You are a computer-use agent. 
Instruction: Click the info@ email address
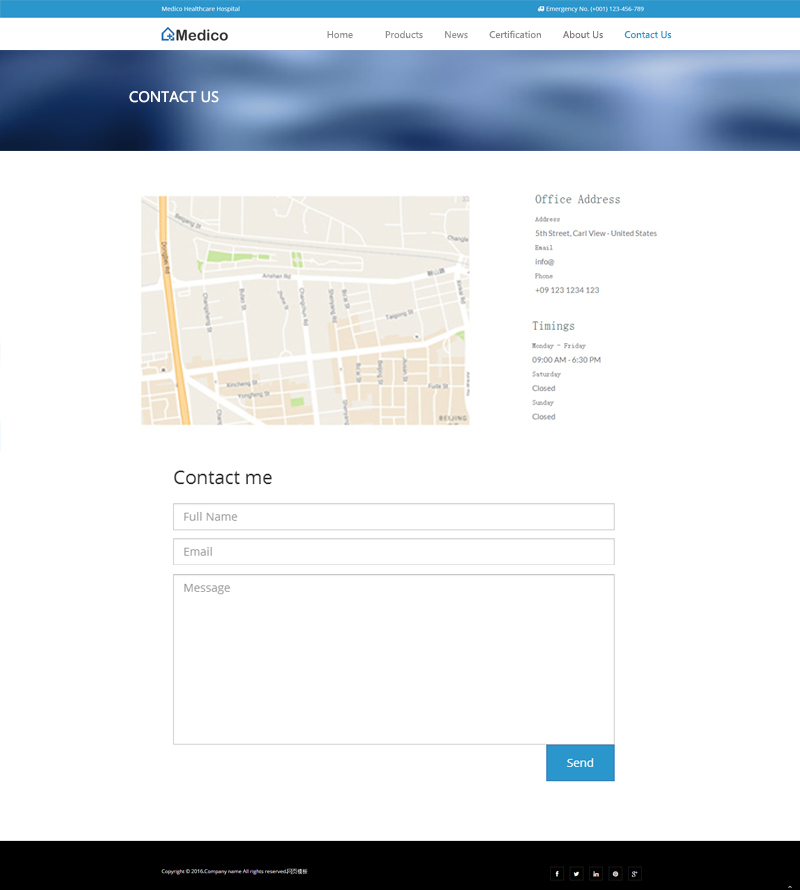coord(545,262)
